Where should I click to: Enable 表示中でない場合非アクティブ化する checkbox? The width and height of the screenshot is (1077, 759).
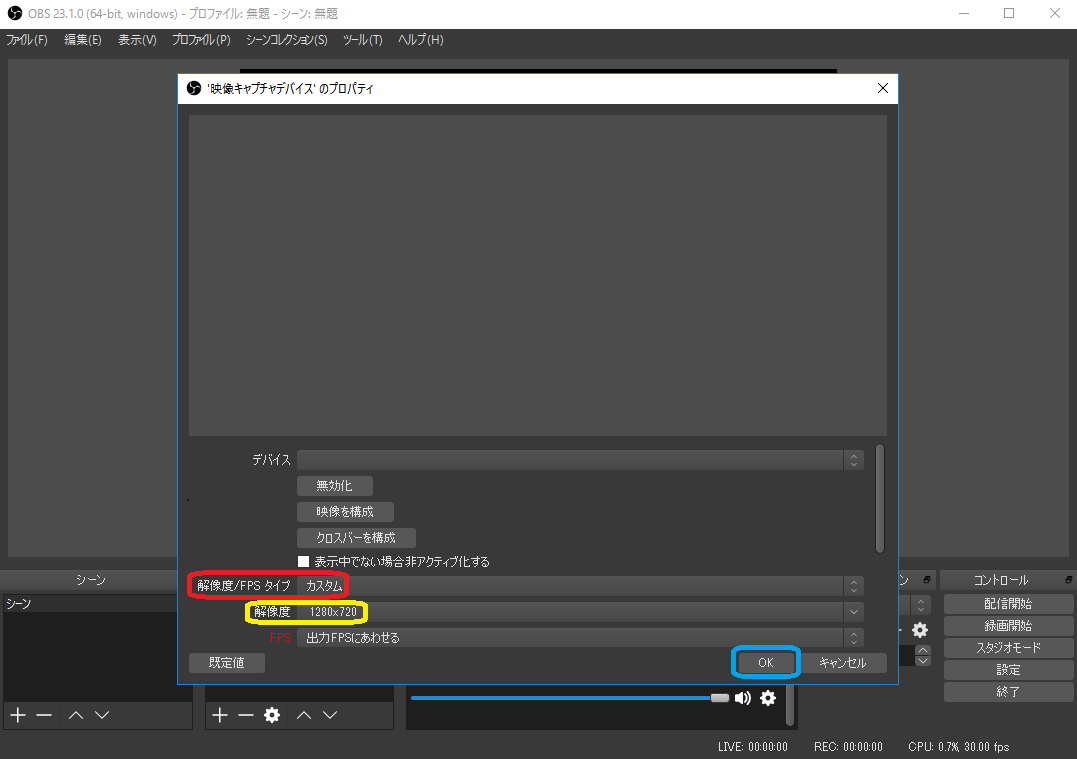(304, 562)
